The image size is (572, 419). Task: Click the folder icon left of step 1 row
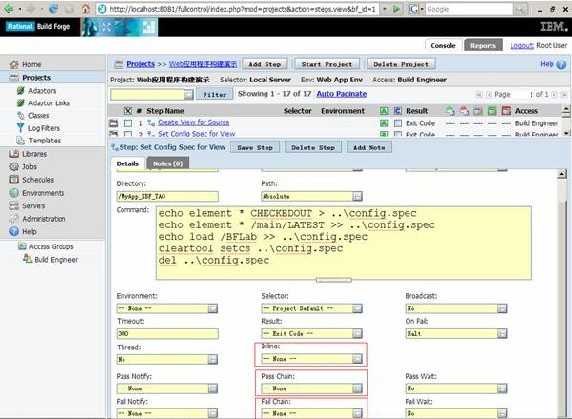pyautogui.click(x=114, y=123)
